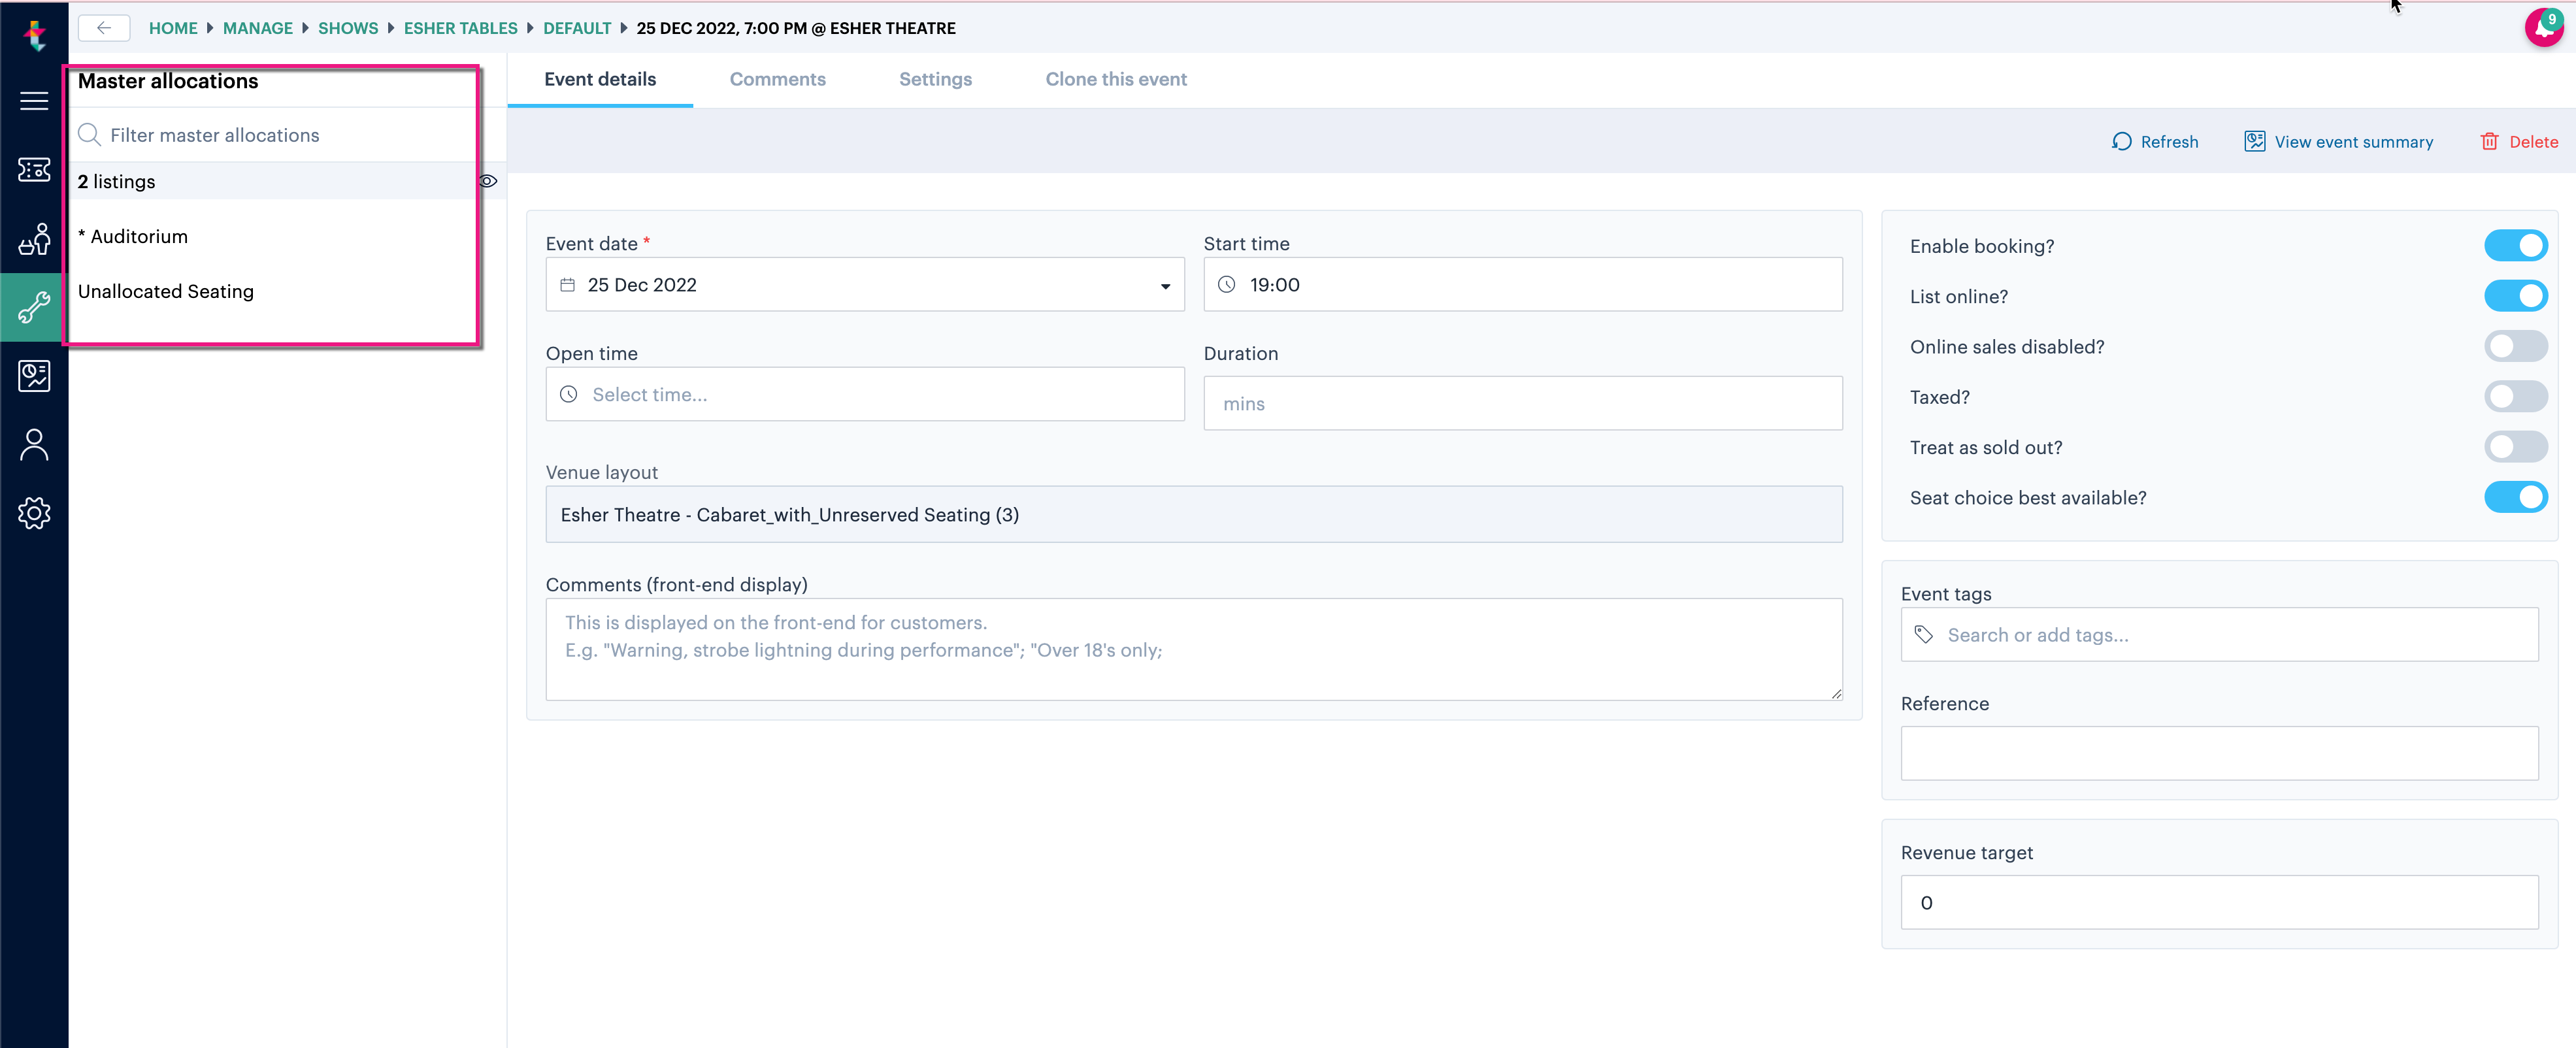Switch to Settings tab
The image size is (2576, 1048).
935,79
